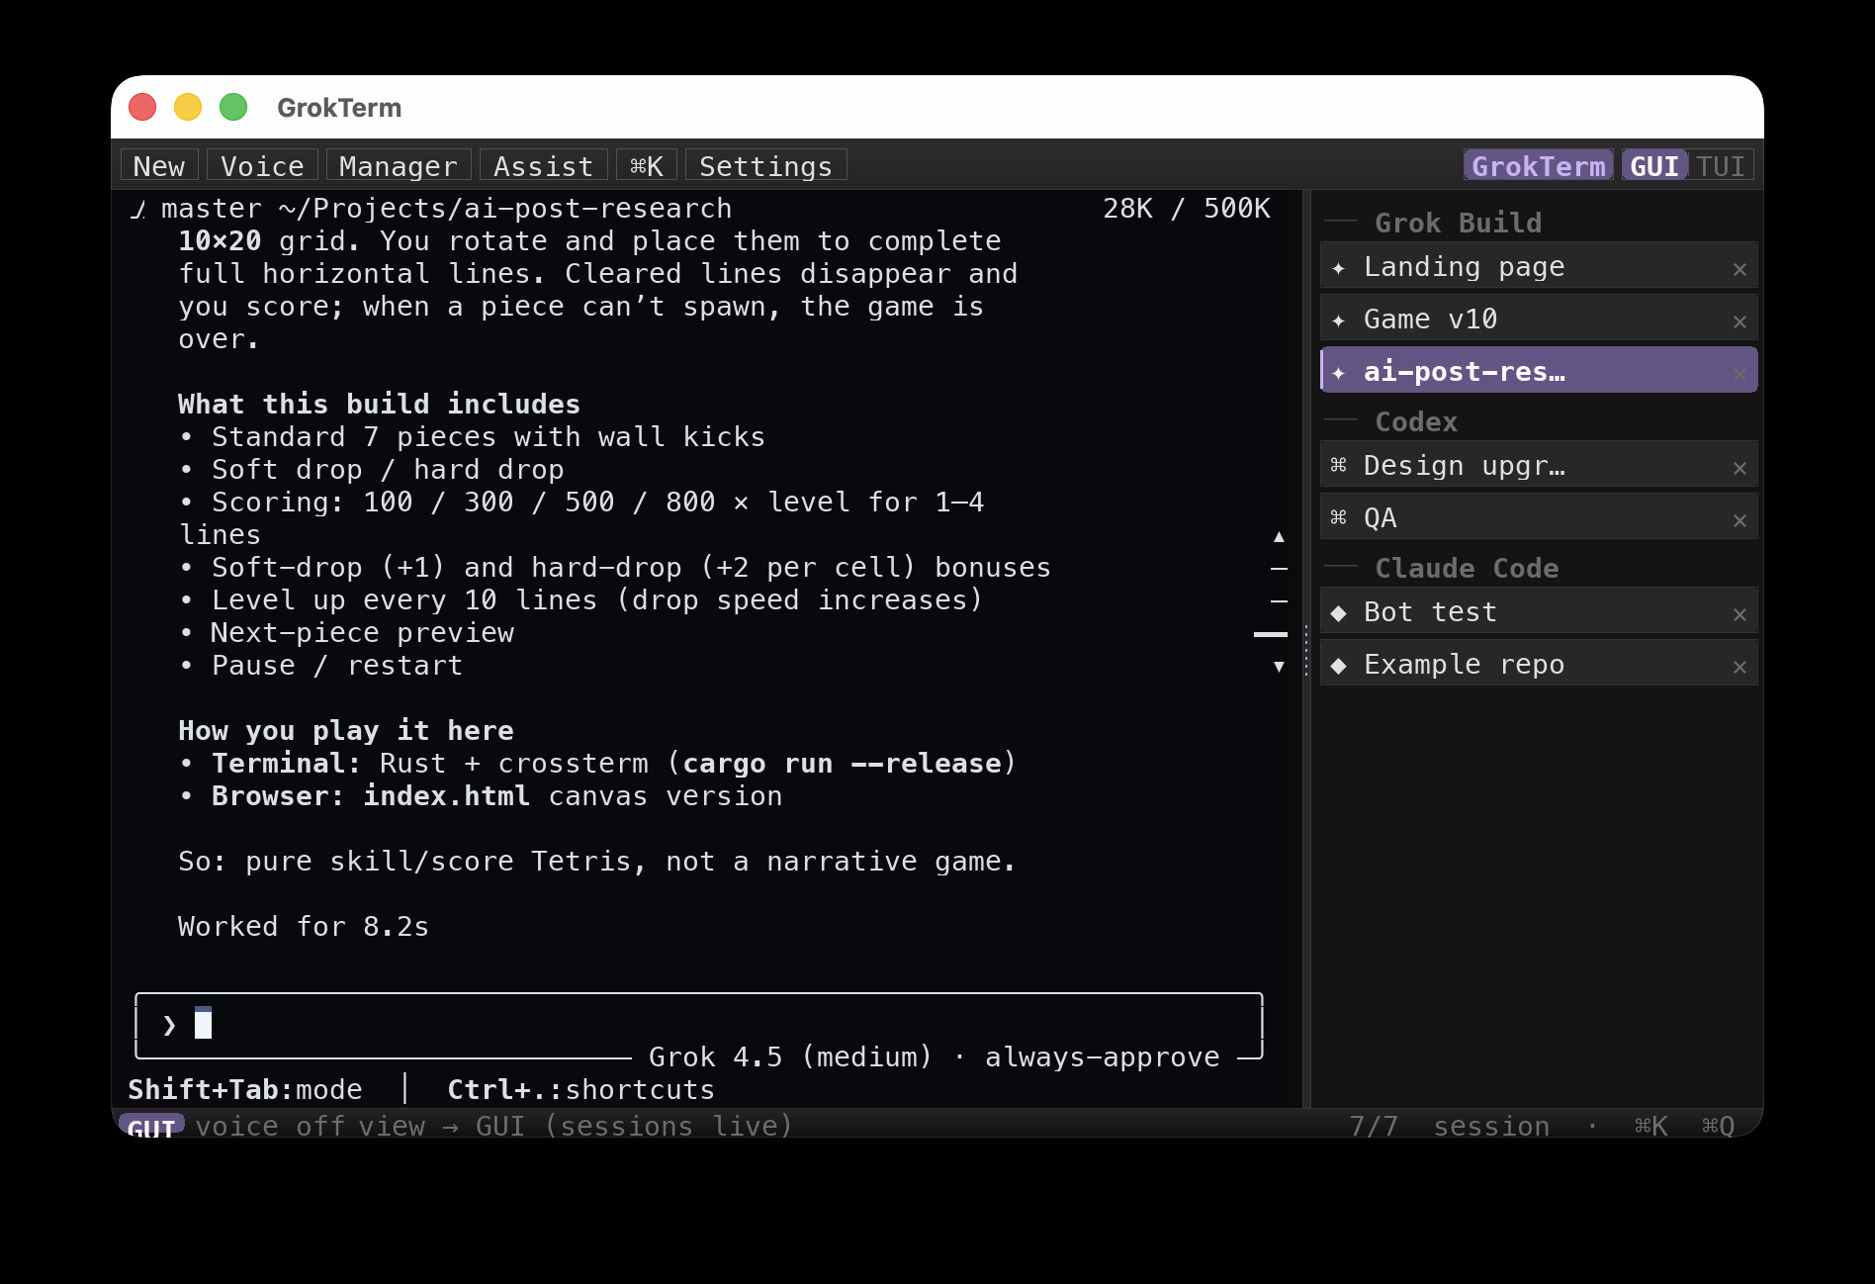Click the ⌘Q status bar shortcut
This screenshot has height=1284, width=1875.
(1718, 1126)
